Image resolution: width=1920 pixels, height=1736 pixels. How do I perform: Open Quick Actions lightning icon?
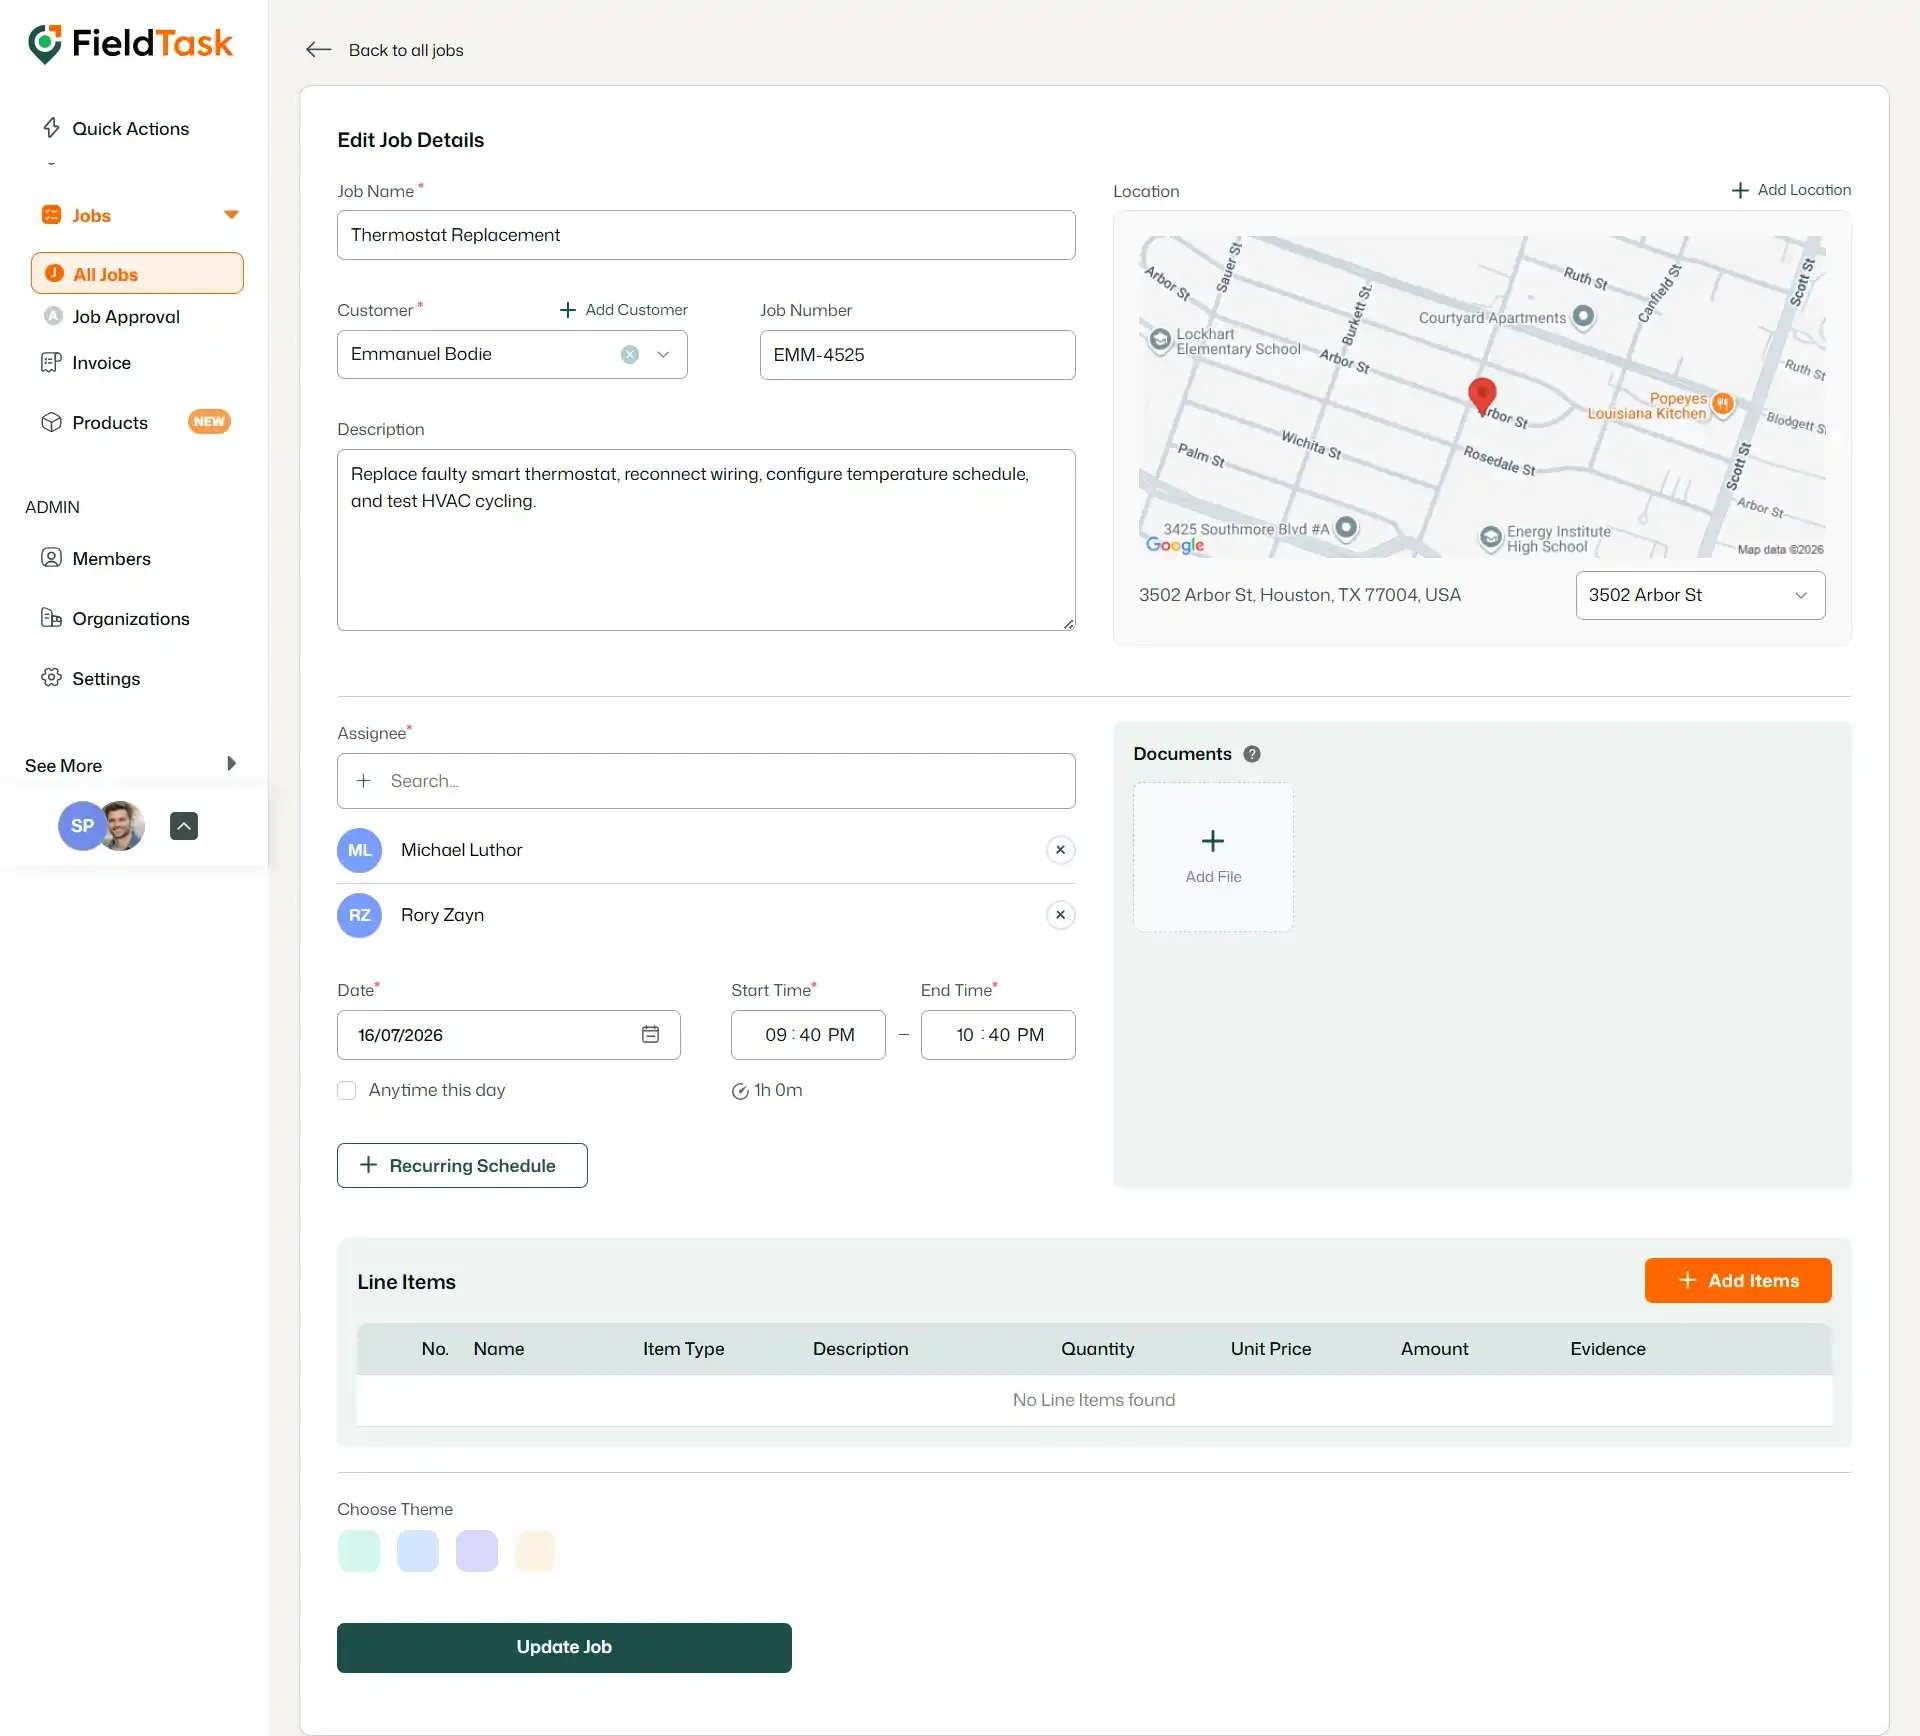pos(52,128)
